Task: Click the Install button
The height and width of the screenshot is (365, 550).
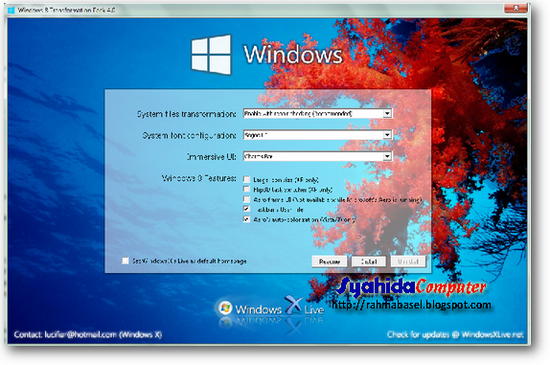Action: 369,262
